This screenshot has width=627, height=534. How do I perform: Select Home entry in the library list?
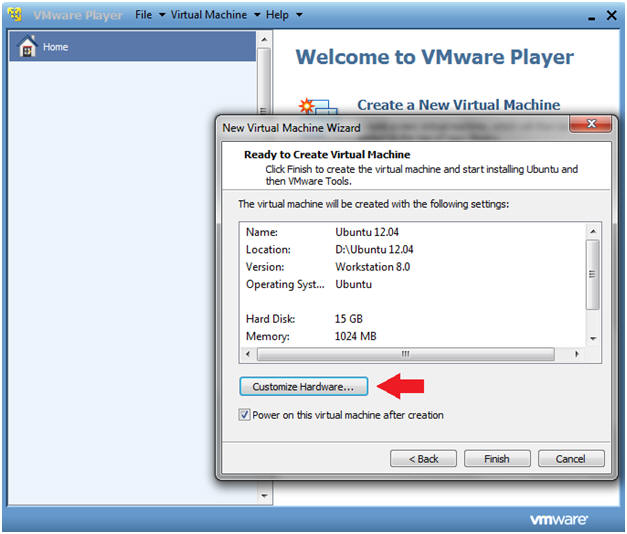click(132, 46)
